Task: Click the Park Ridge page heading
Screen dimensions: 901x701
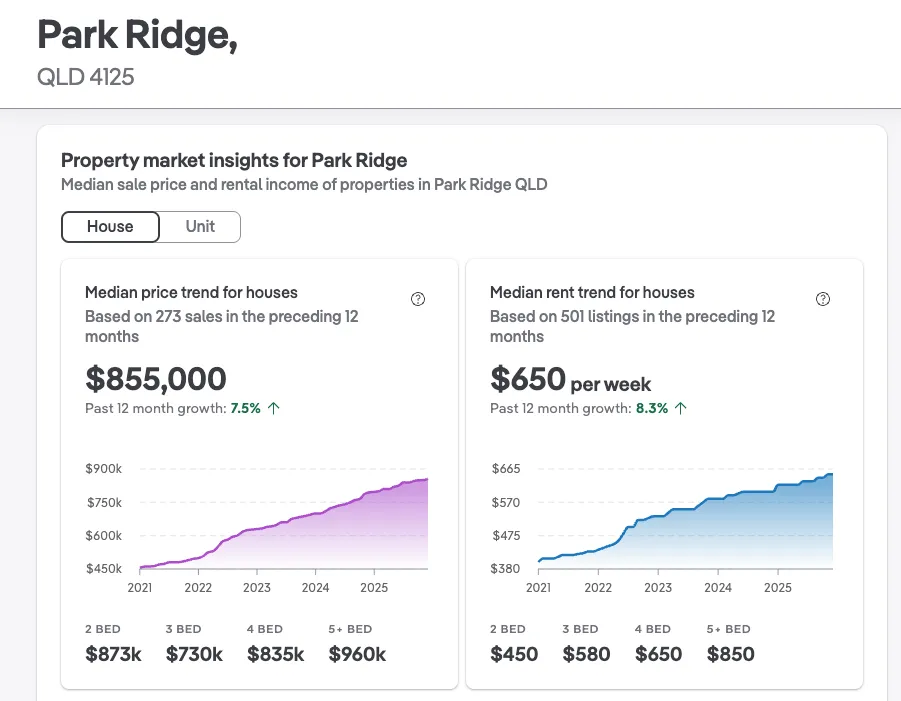Action: click(137, 36)
